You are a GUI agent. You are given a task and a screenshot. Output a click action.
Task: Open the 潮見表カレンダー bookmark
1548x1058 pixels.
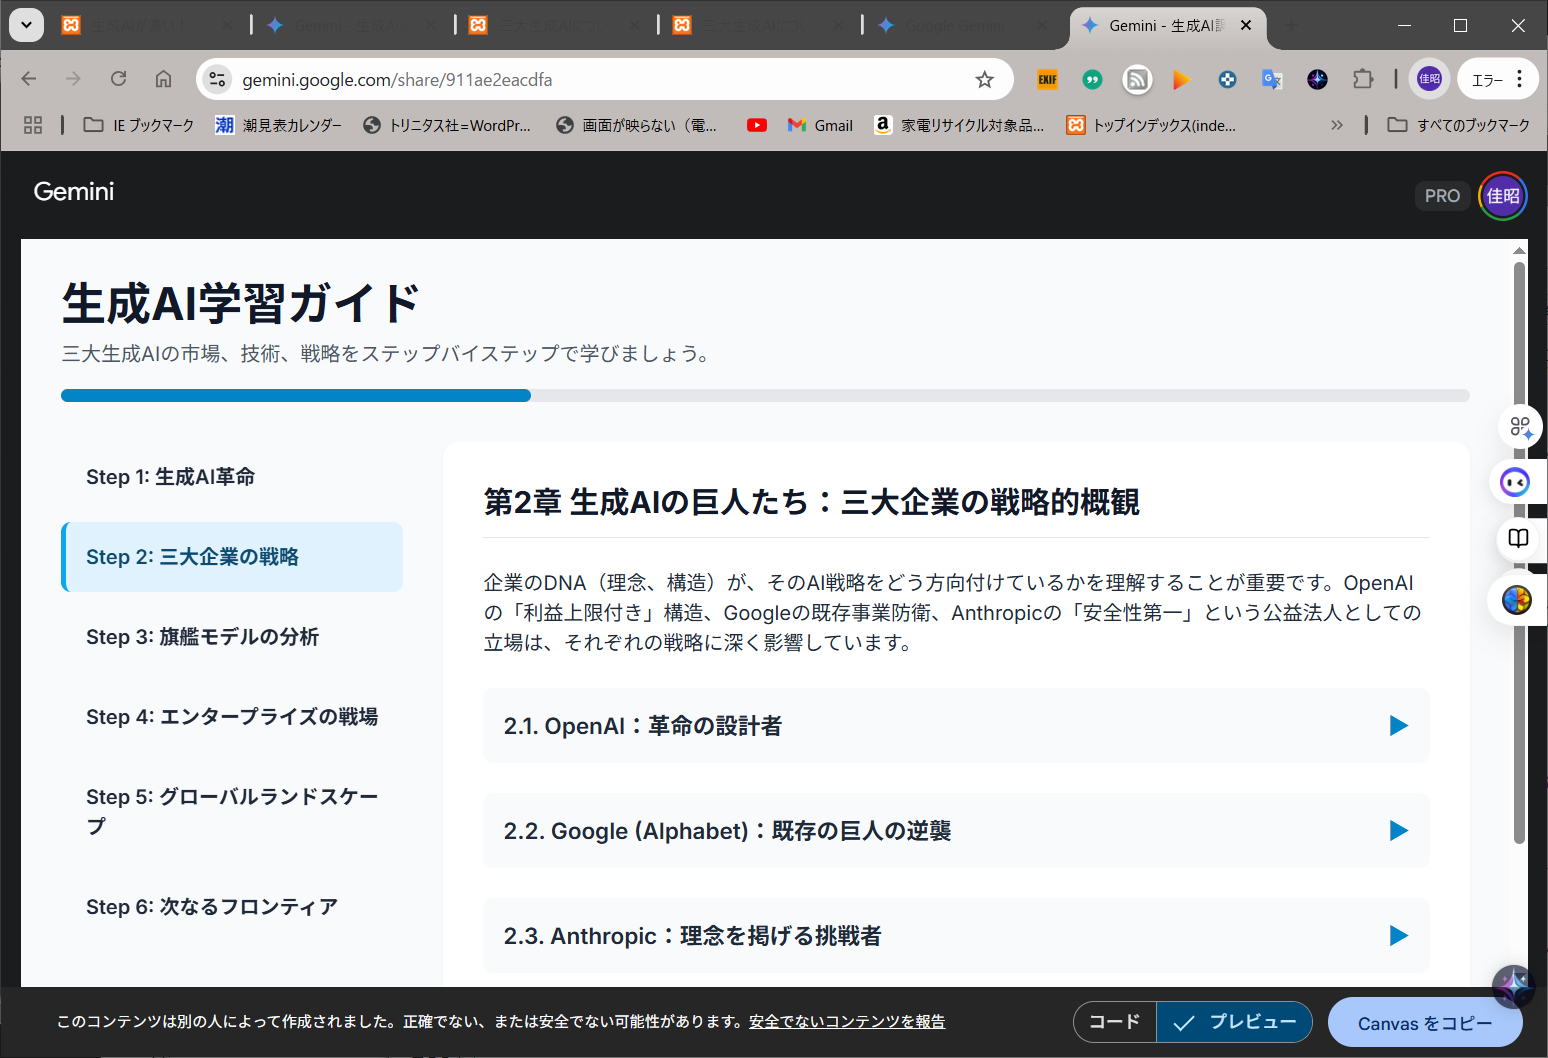(279, 125)
